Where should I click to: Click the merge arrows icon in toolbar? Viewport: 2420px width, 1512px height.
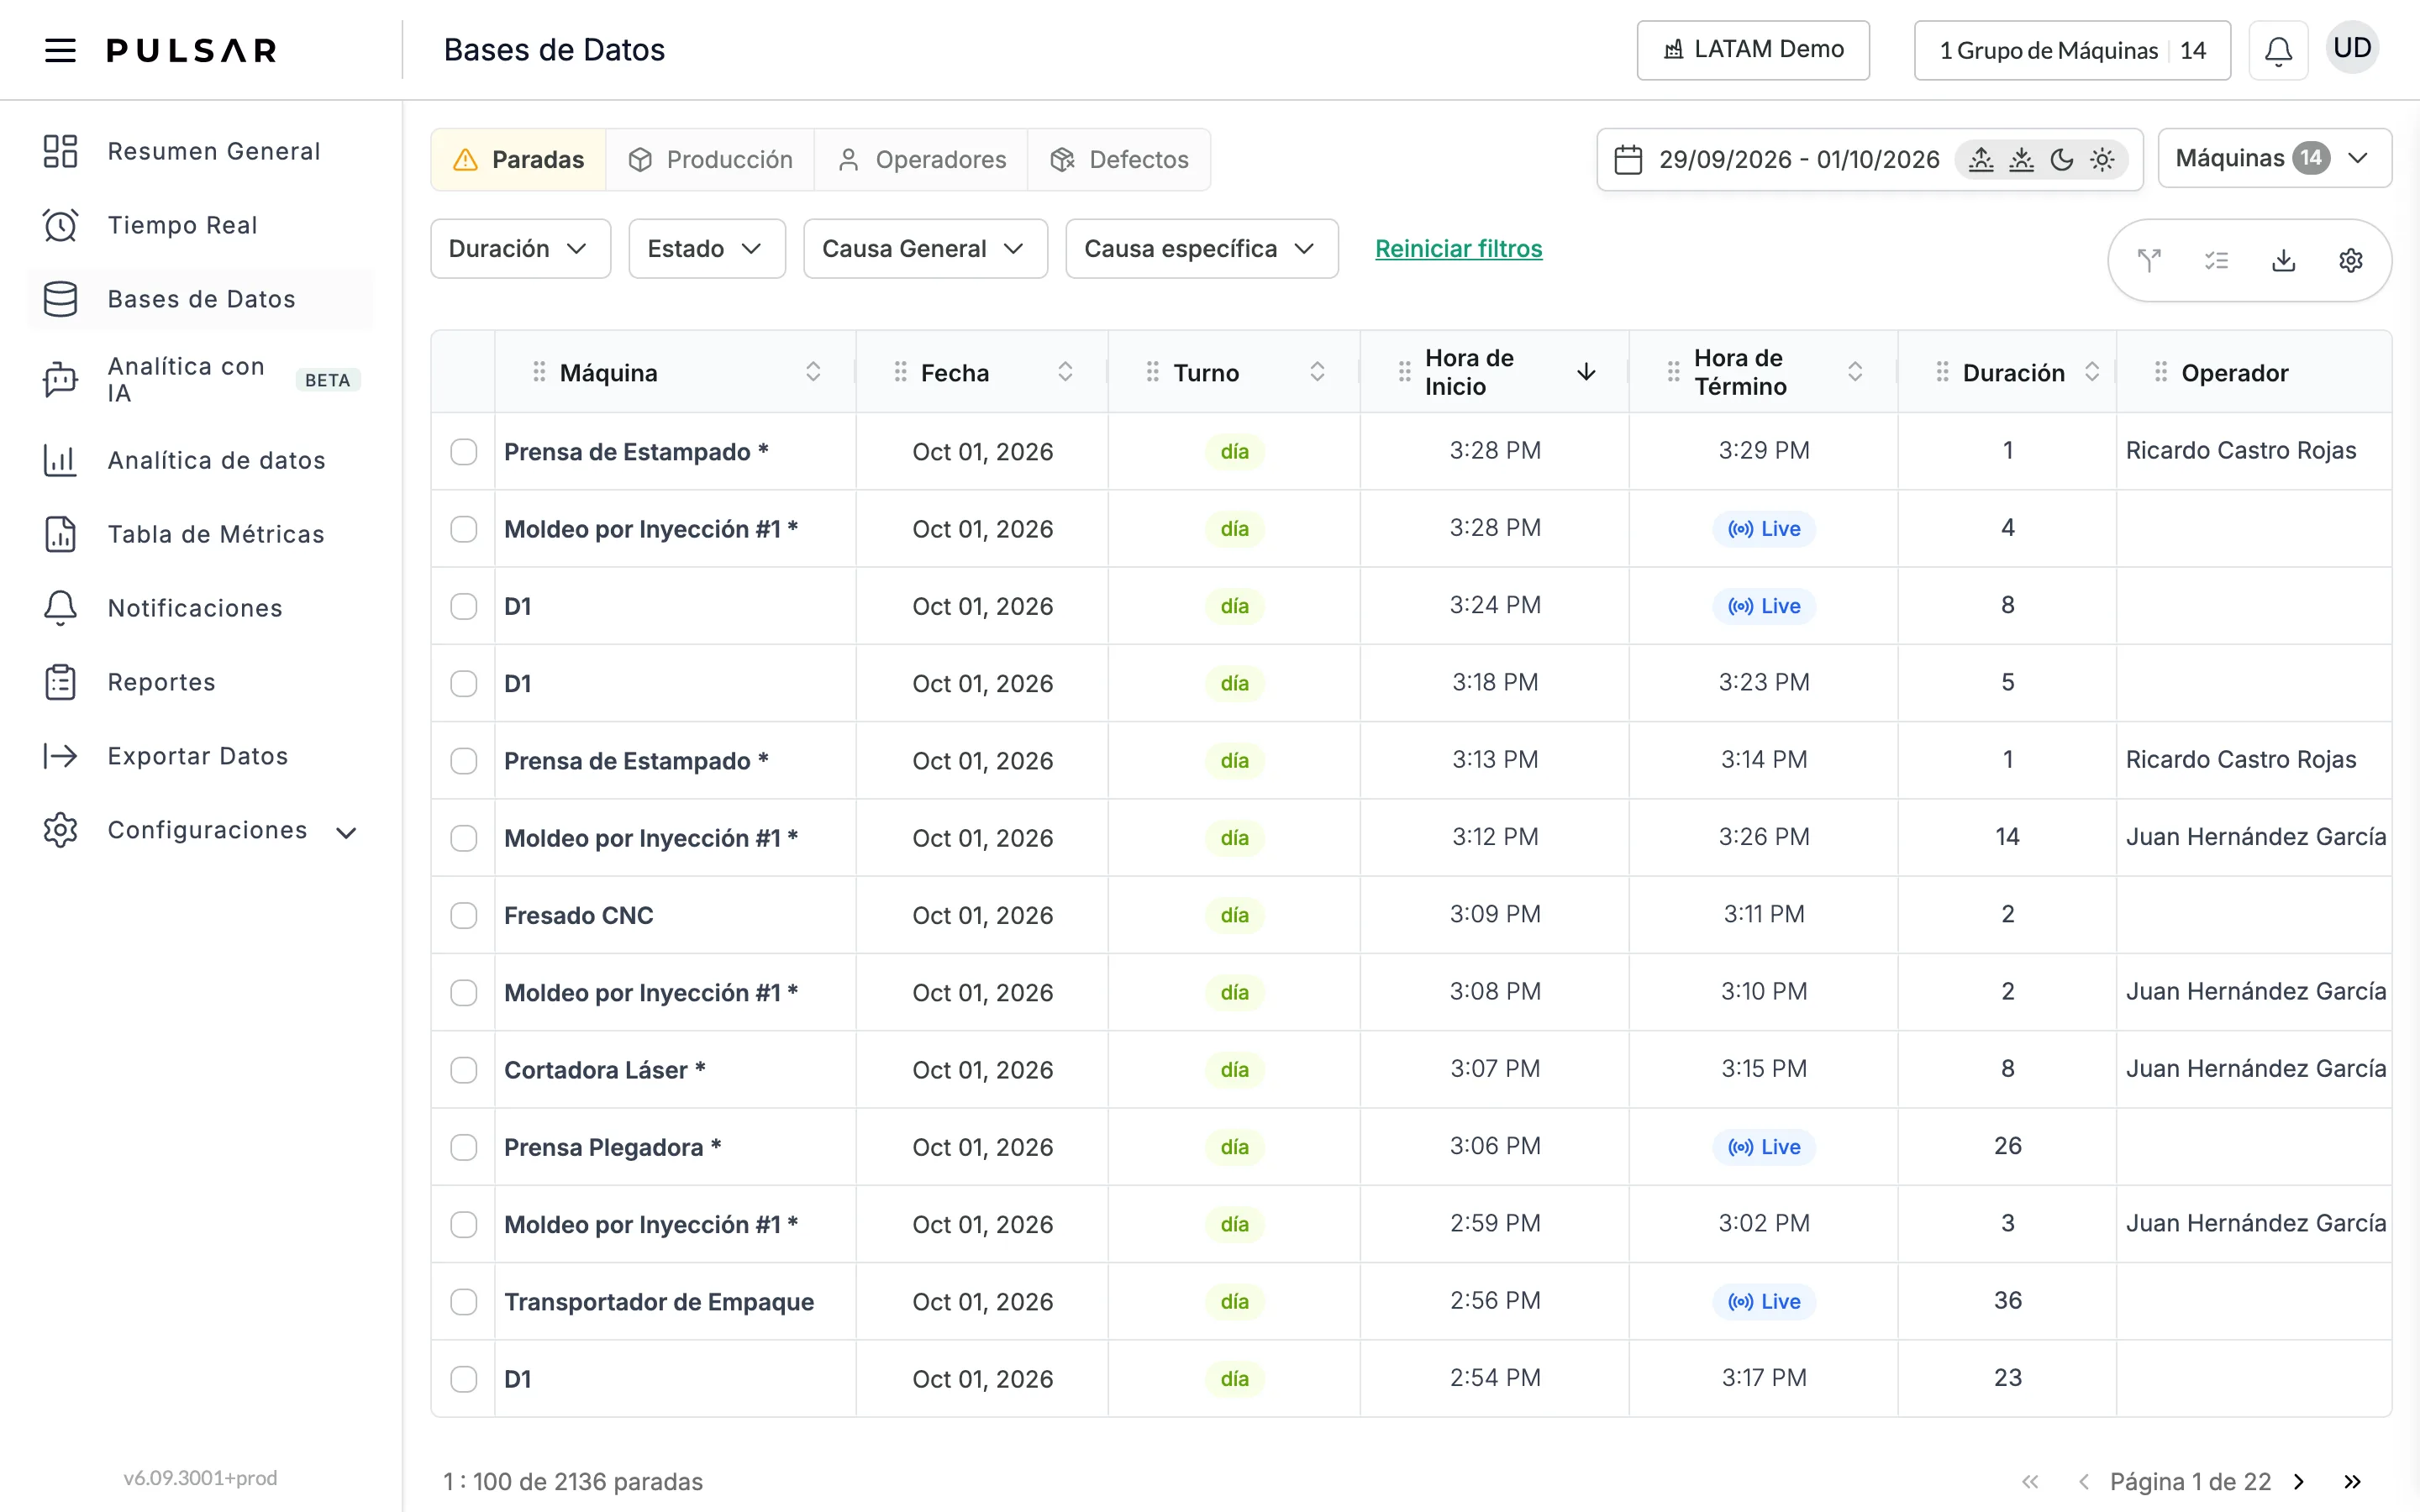click(2149, 261)
